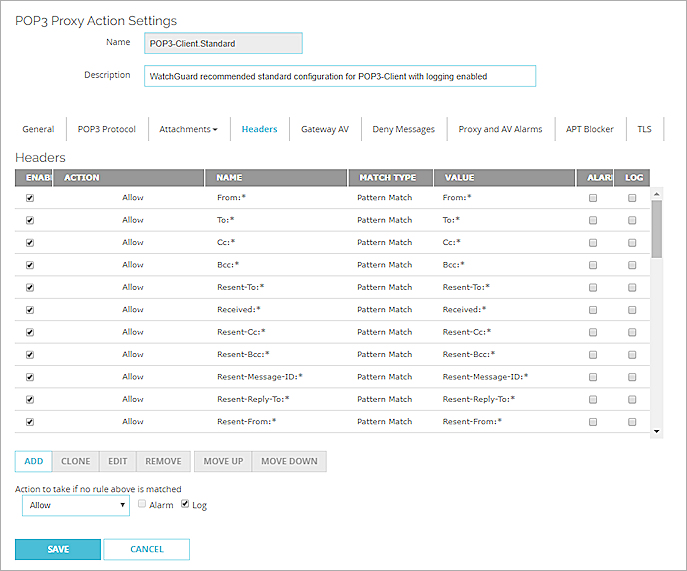Enable logging for the Received:* rule
This screenshot has width=687, height=571.
(632, 310)
